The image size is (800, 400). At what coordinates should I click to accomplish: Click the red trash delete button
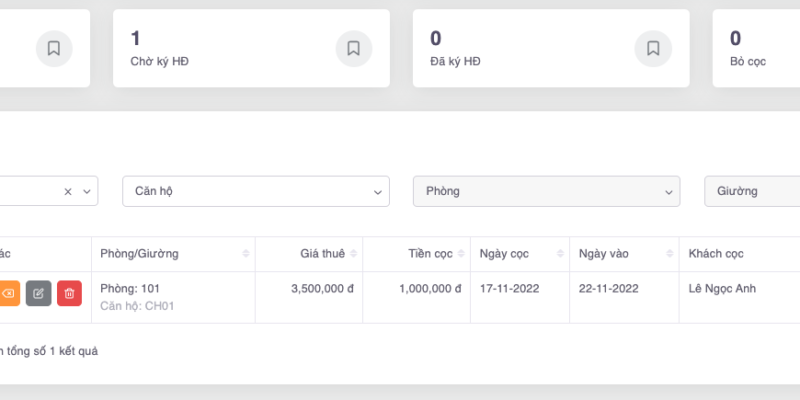click(69, 293)
